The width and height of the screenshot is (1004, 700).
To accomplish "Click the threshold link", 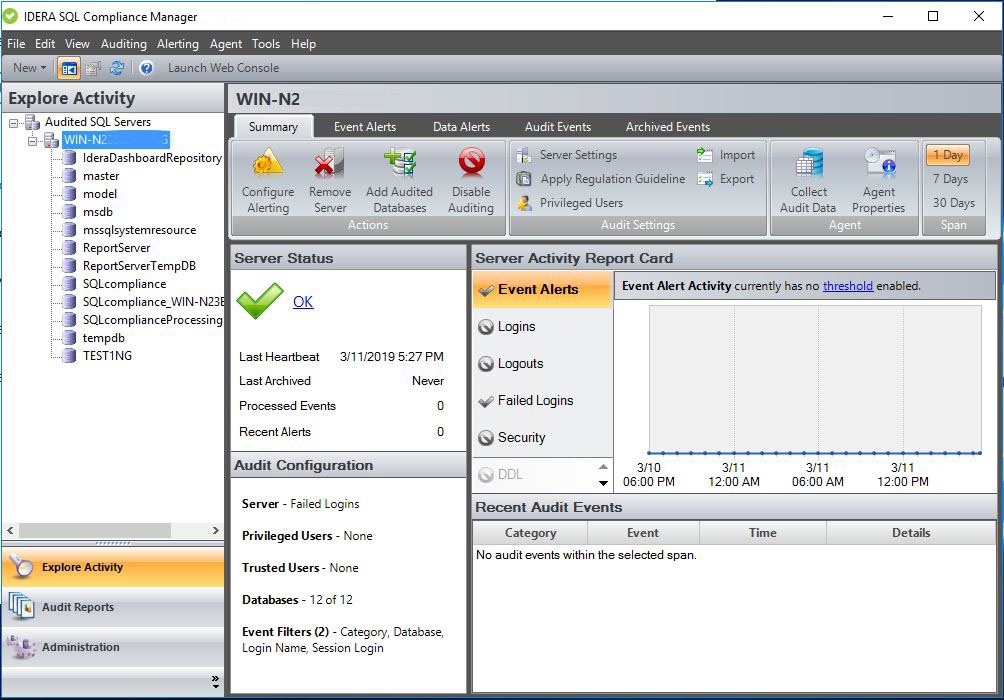I will point(848,286).
